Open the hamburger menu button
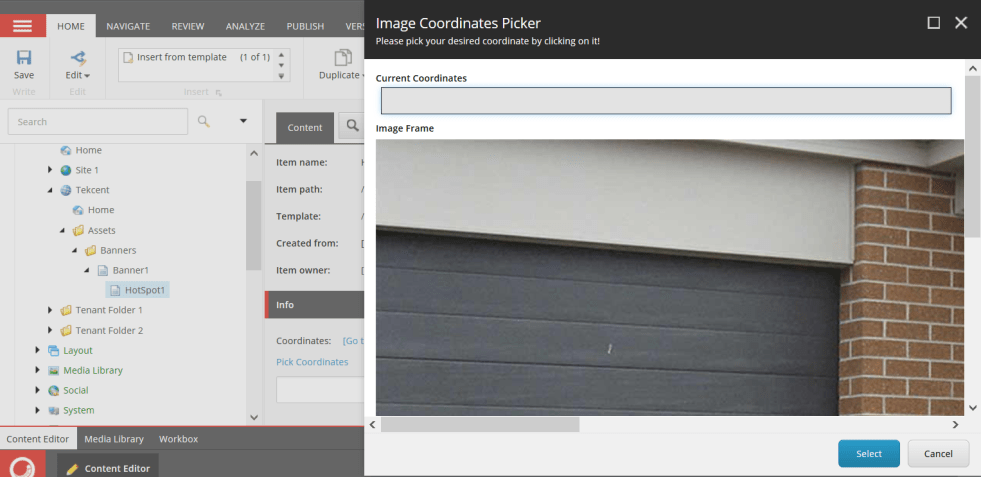The height and width of the screenshot is (477, 981). tap(22, 26)
